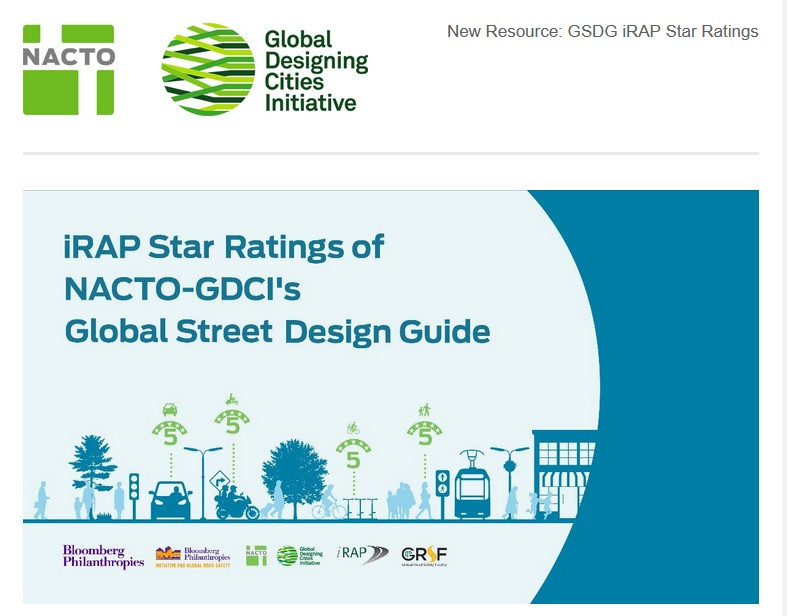Click the small NACTO logo in footer
Viewport: 787px width, 616px height.
256,556
